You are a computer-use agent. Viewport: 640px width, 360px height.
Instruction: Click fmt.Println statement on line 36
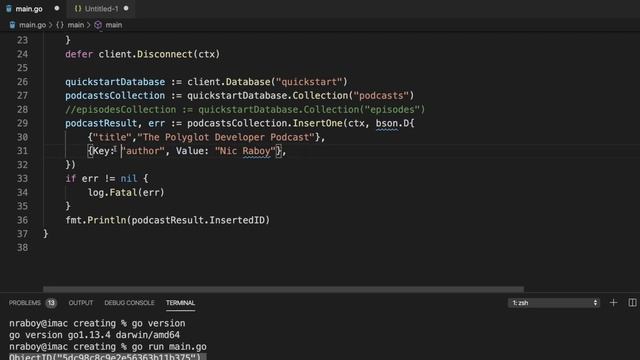167,220
